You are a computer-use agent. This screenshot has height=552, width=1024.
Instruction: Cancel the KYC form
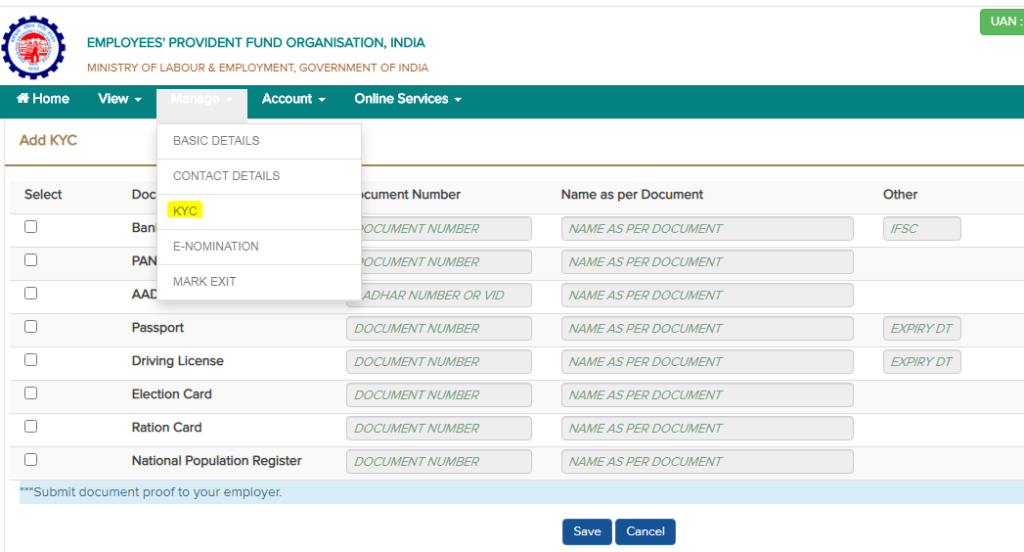645,532
